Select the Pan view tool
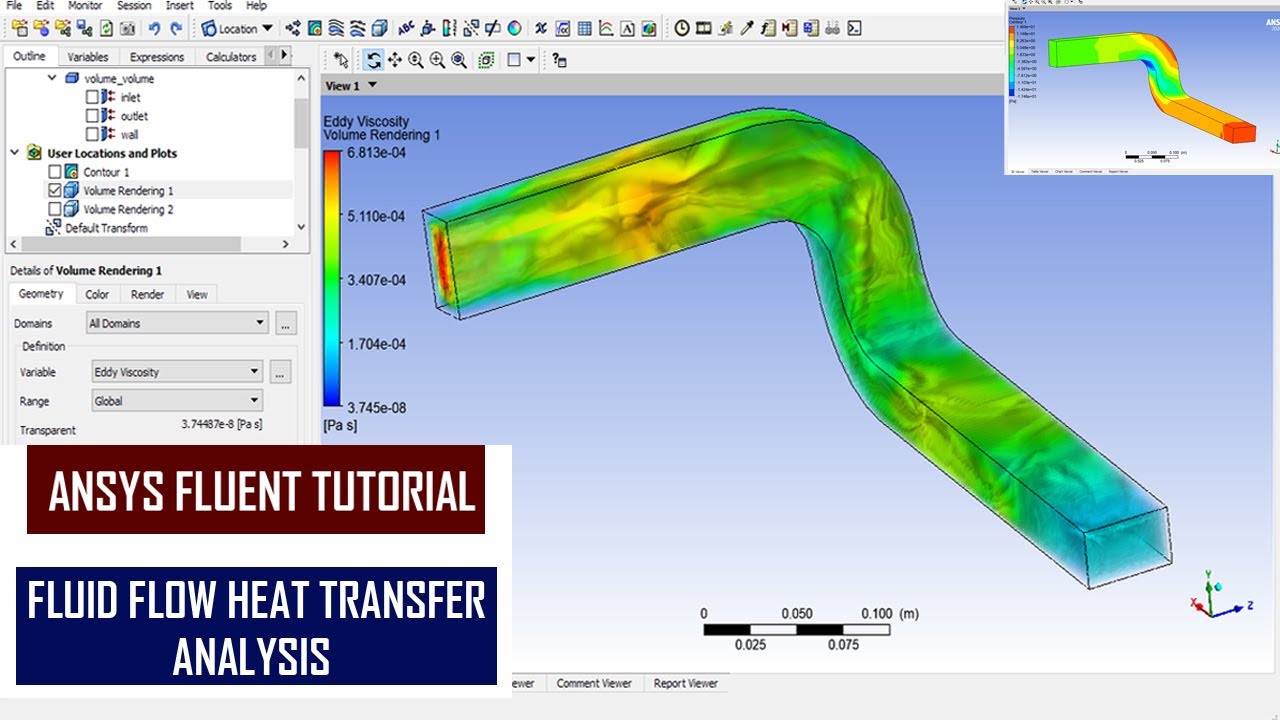1280x720 pixels. pos(395,60)
